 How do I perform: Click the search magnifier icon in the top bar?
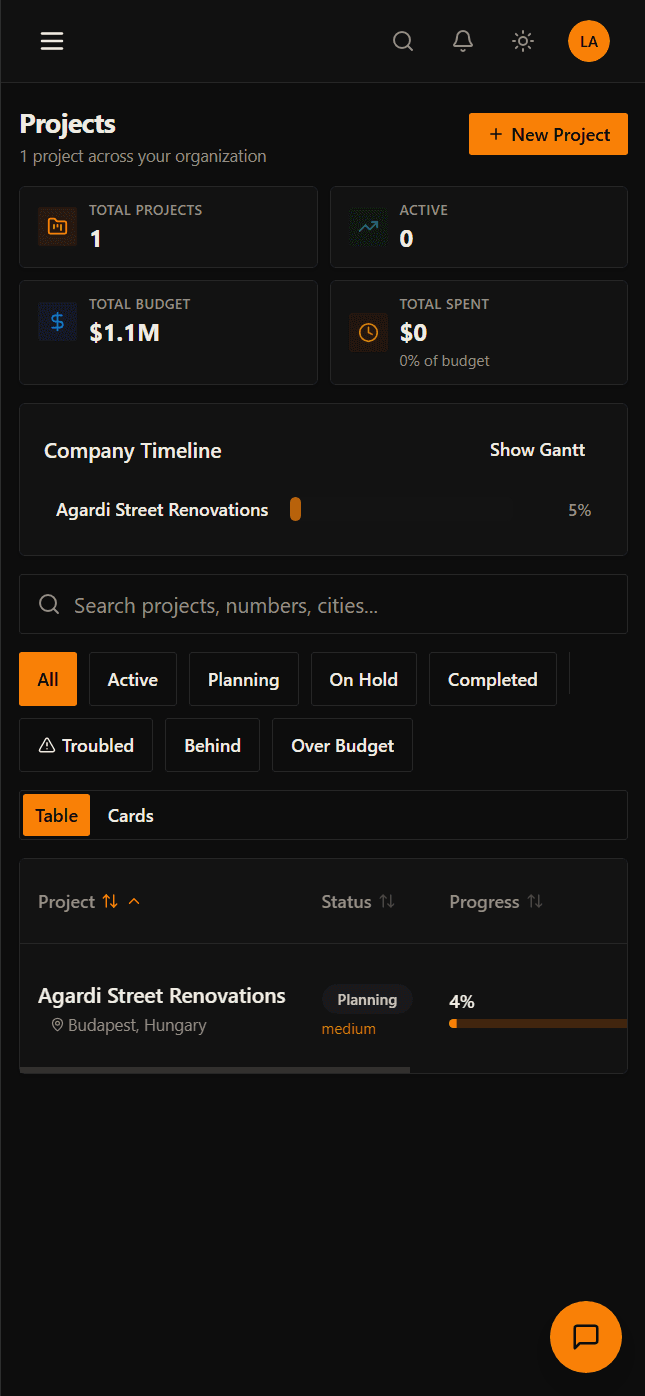[x=403, y=41]
